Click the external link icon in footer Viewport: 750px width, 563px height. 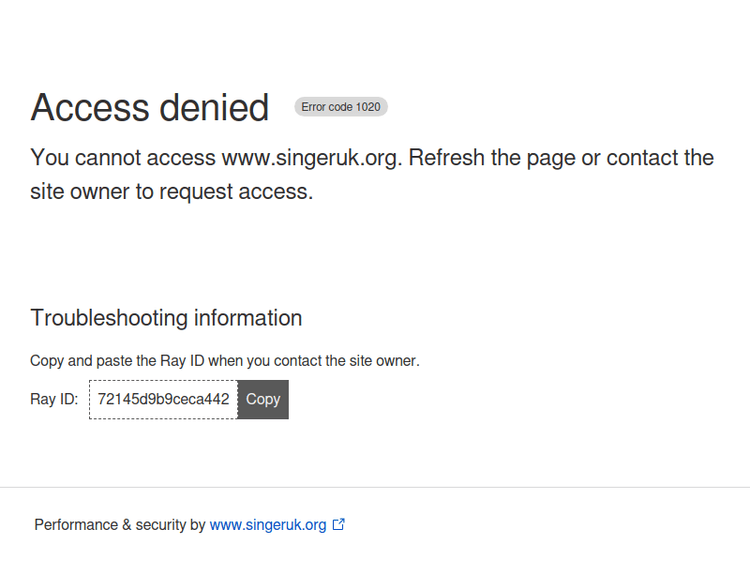tap(339, 524)
